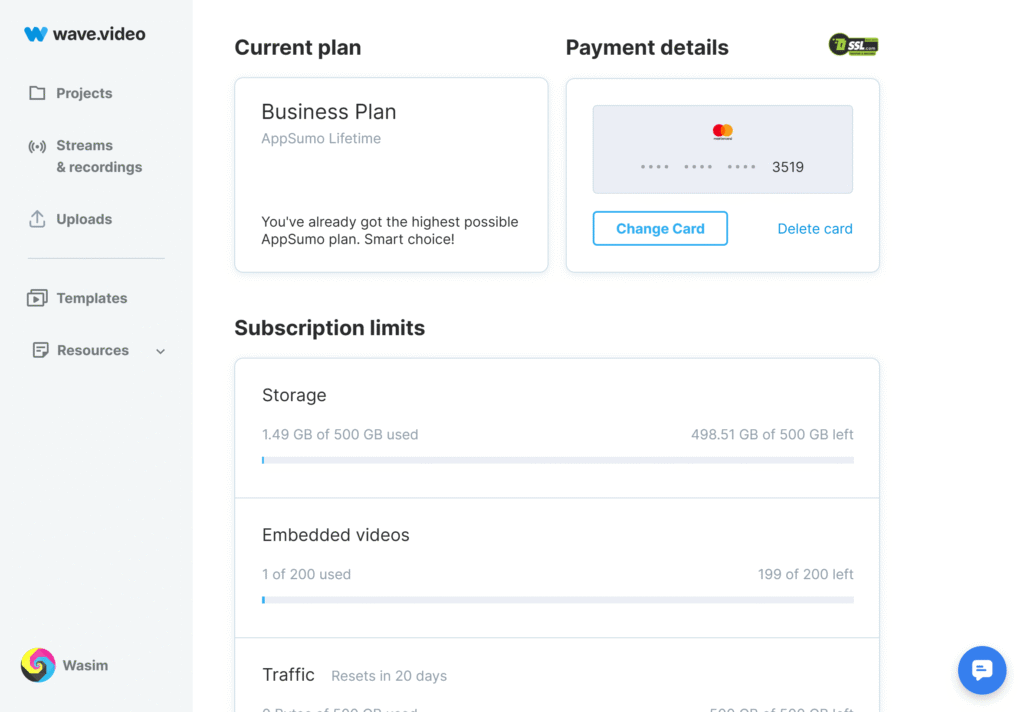Open the chat support bubble
This screenshot has width=1024, height=712.
(981, 670)
